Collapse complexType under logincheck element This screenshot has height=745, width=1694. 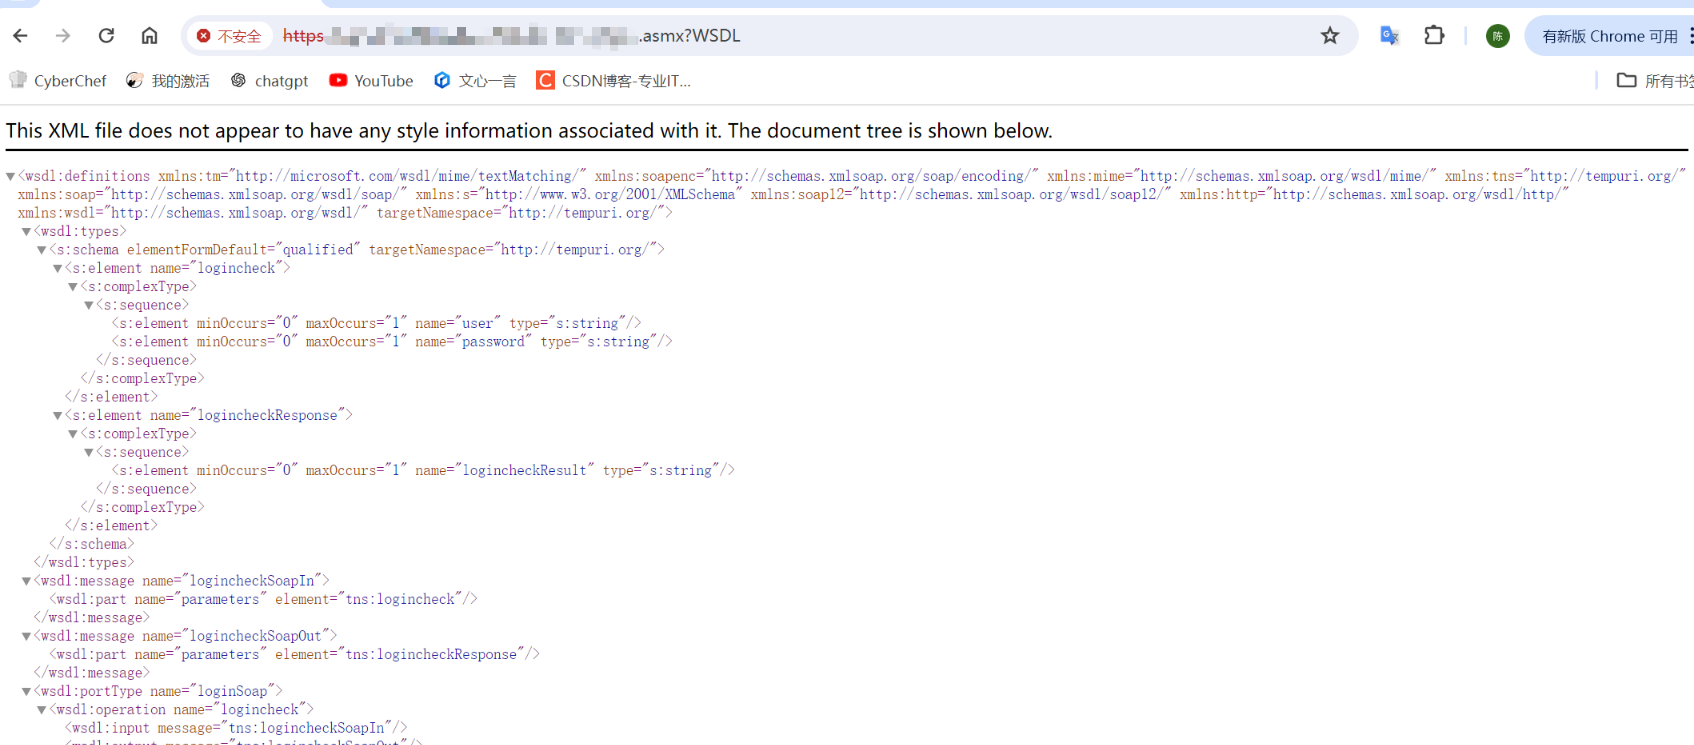(x=72, y=287)
